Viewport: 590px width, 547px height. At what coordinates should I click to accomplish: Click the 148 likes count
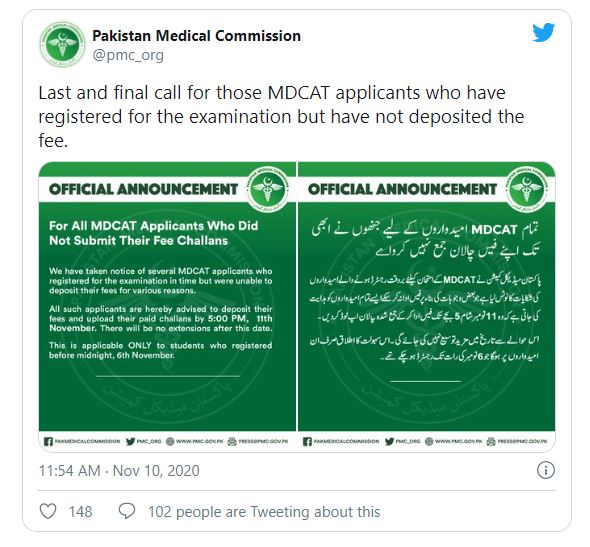pos(80,512)
